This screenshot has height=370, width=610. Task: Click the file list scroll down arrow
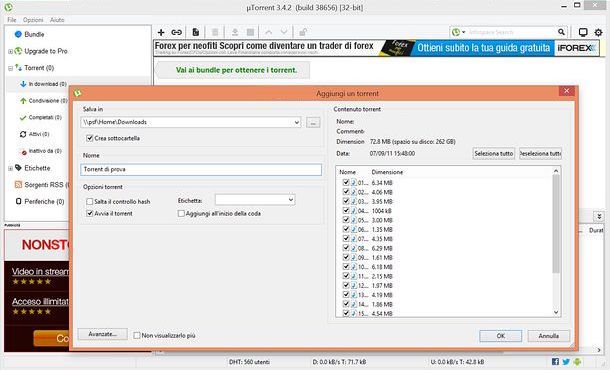coord(556,312)
